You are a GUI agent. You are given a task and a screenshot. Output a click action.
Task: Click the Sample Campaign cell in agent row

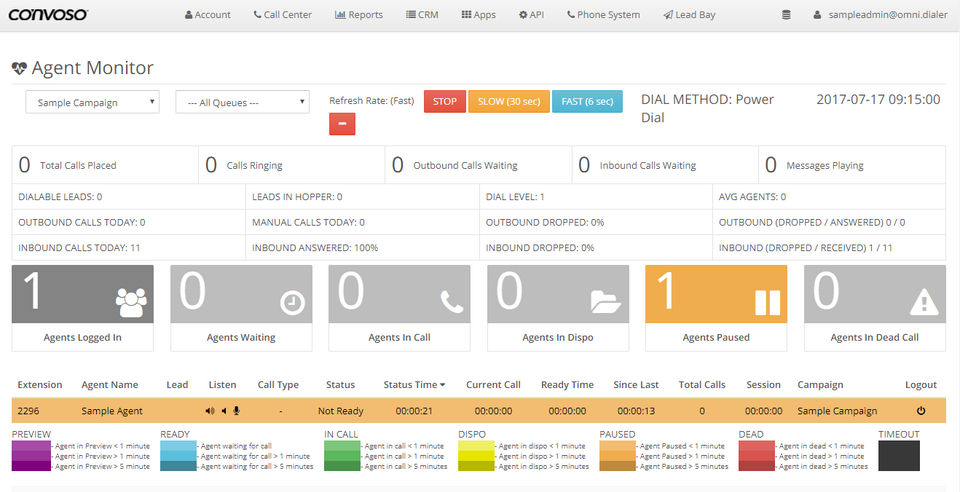[837, 411]
